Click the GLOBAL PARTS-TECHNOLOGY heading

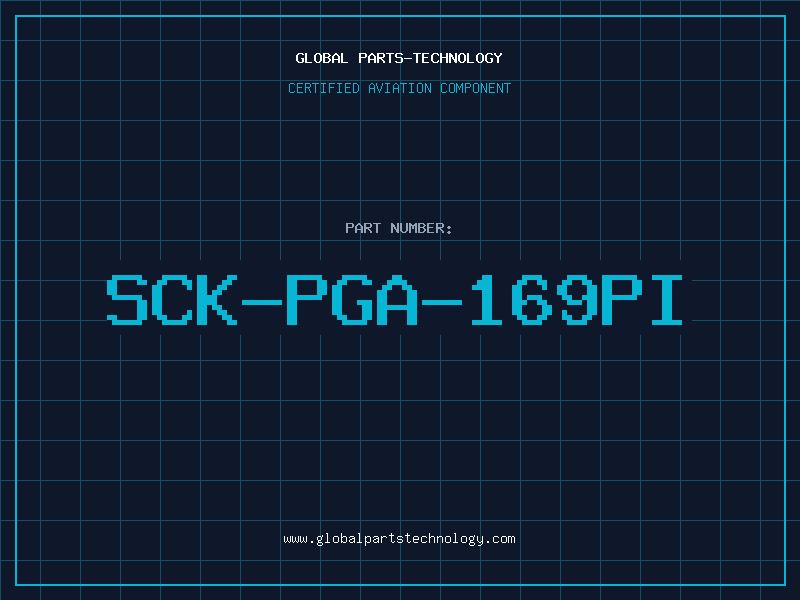(399, 58)
